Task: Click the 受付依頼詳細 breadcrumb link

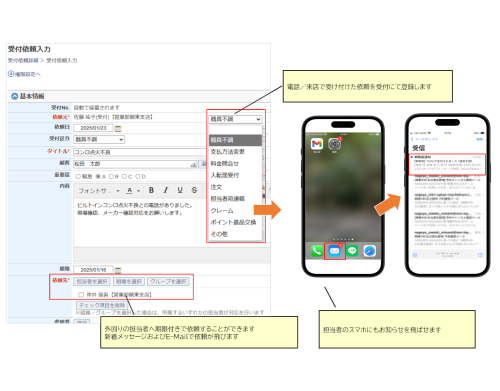Action: (23, 60)
